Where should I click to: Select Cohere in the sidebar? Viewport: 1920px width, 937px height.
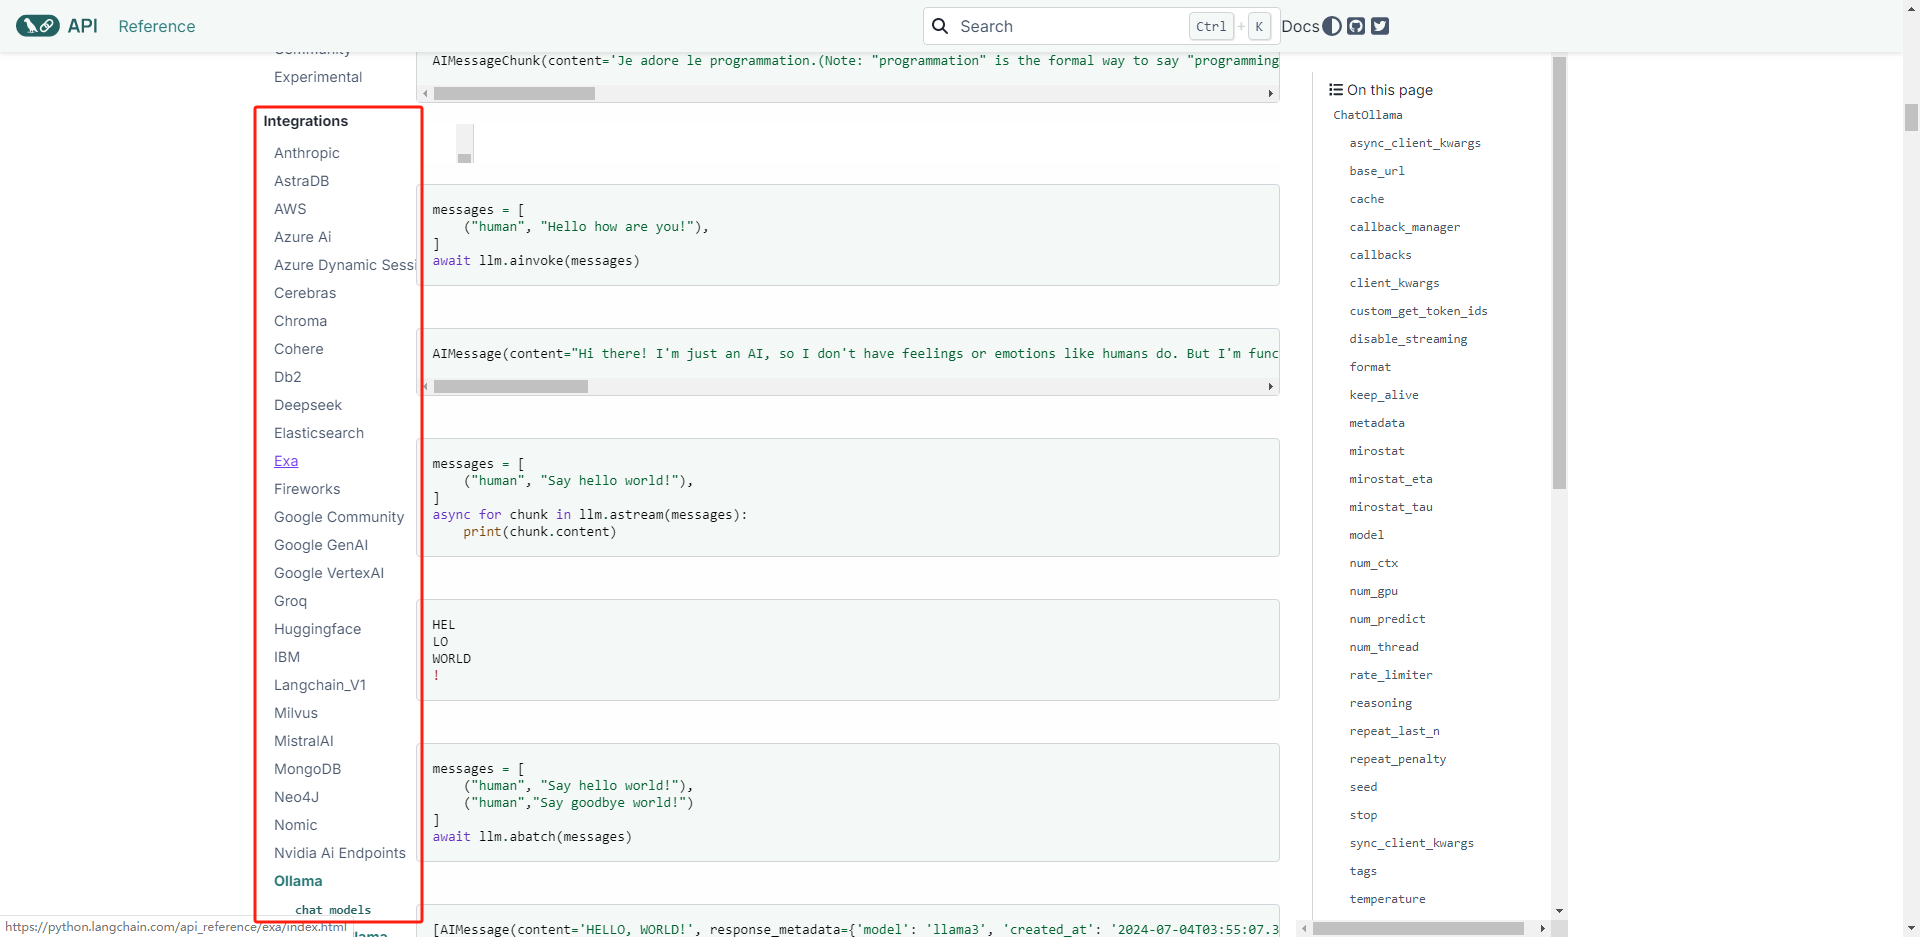(x=299, y=349)
